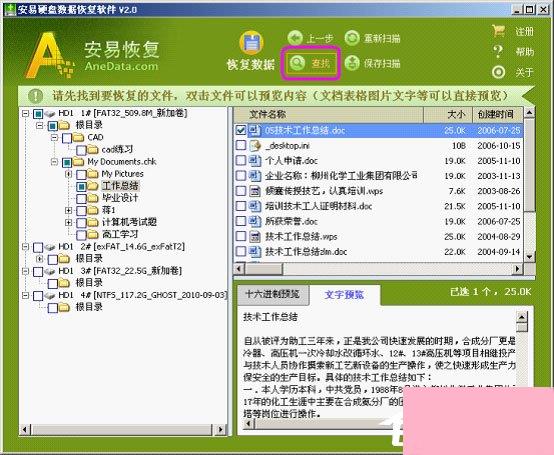This screenshot has width=554, height=455.
Task: Click the 帮助 help link
Action: pyautogui.click(x=524, y=52)
